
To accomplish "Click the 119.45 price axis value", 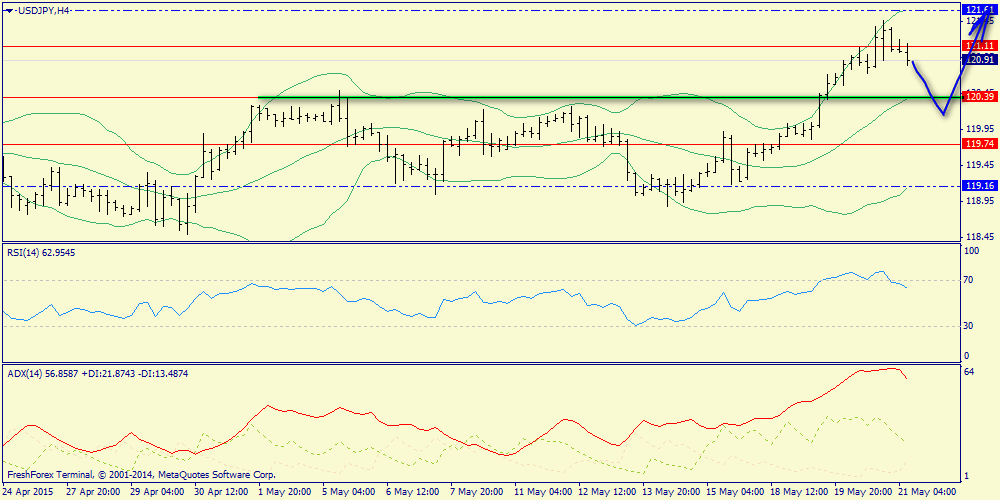I will tap(982, 165).
